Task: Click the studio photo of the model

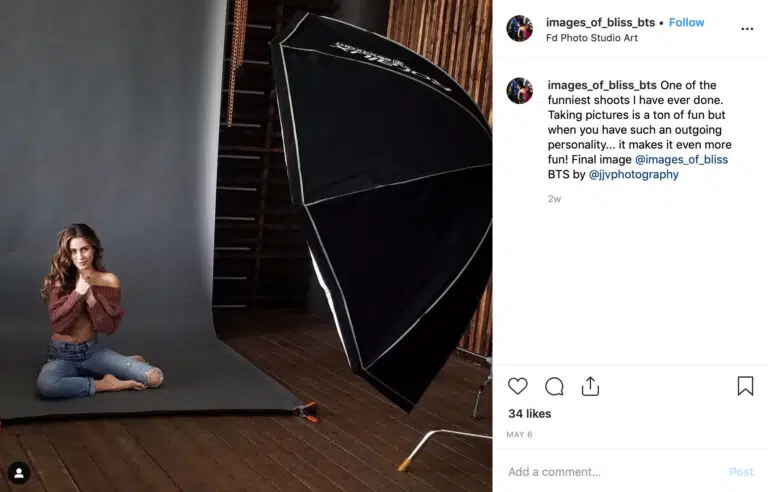Action: click(246, 246)
